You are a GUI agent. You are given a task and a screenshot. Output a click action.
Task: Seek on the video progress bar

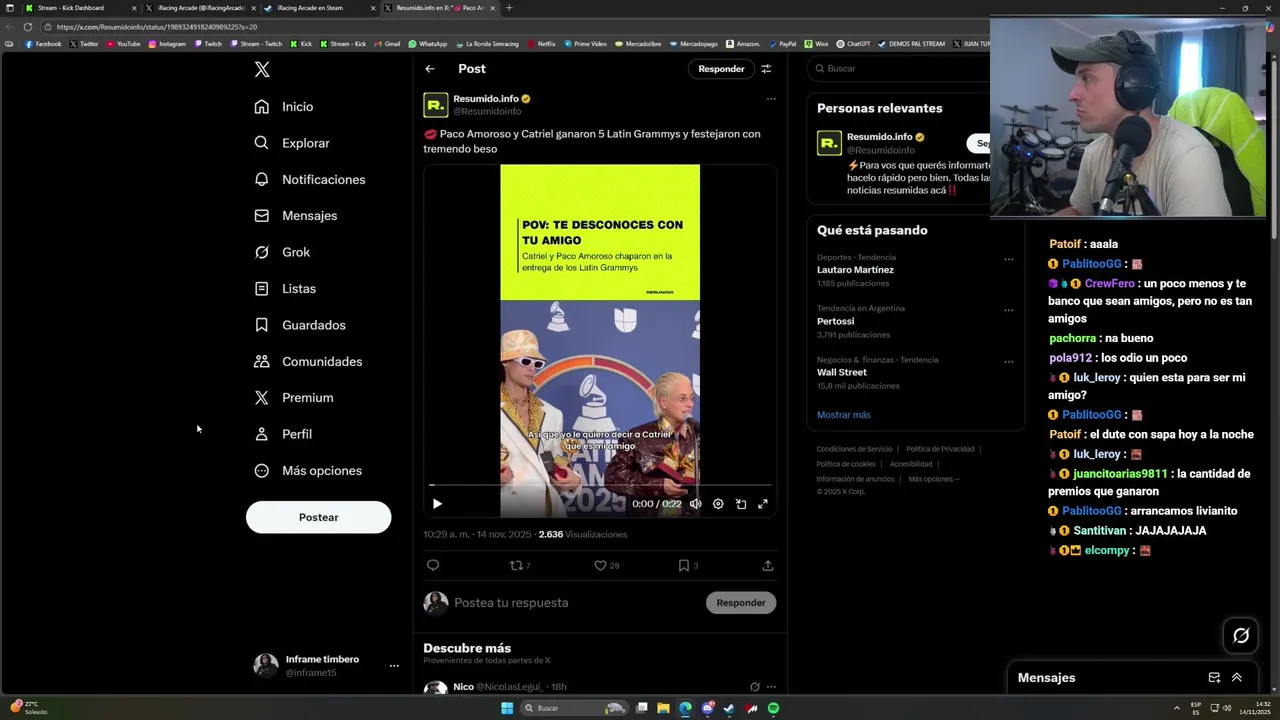pos(600,485)
